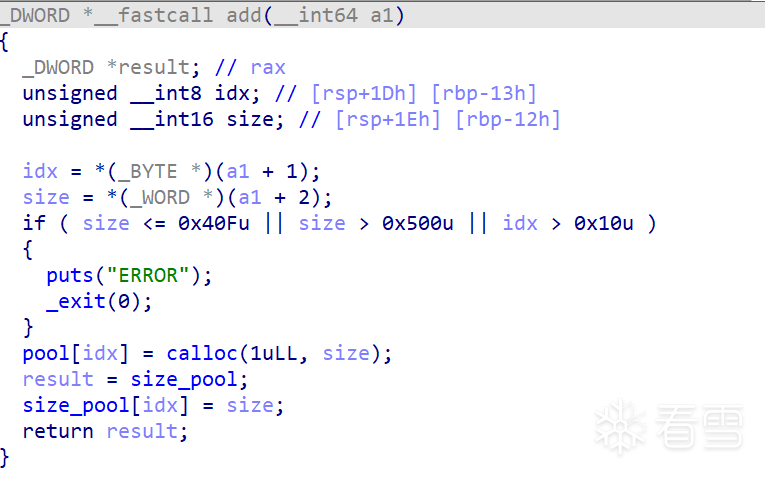This screenshot has width=765, height=479.
Task: Click the constant 0x40Fu in the if condition
Action: (x=214, y=223)
